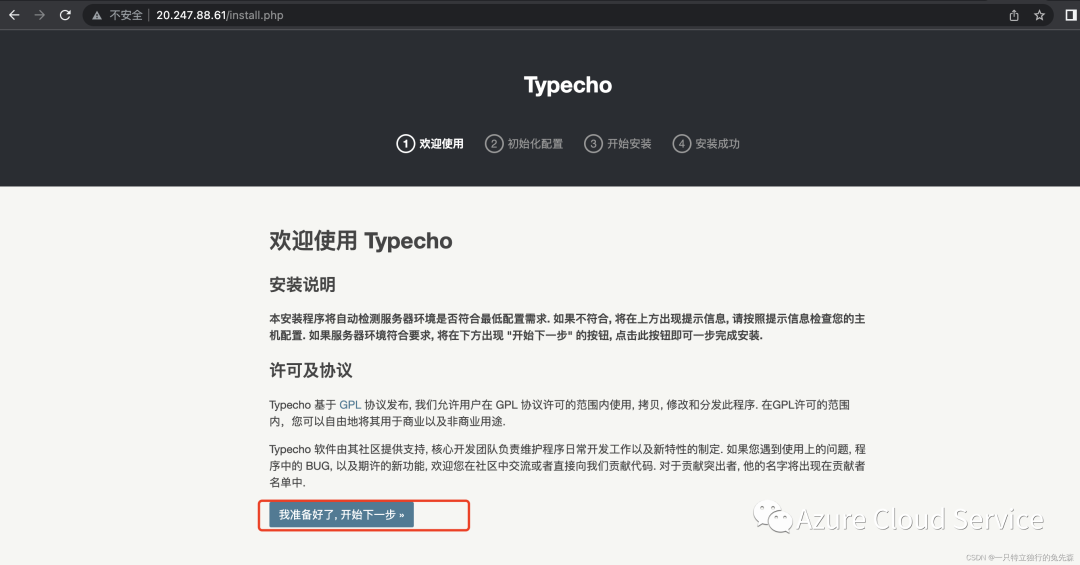Click the 许可及协议 heading
Image resolution: width=1080 pixels, height=565 pixels.
click(311, 371)
